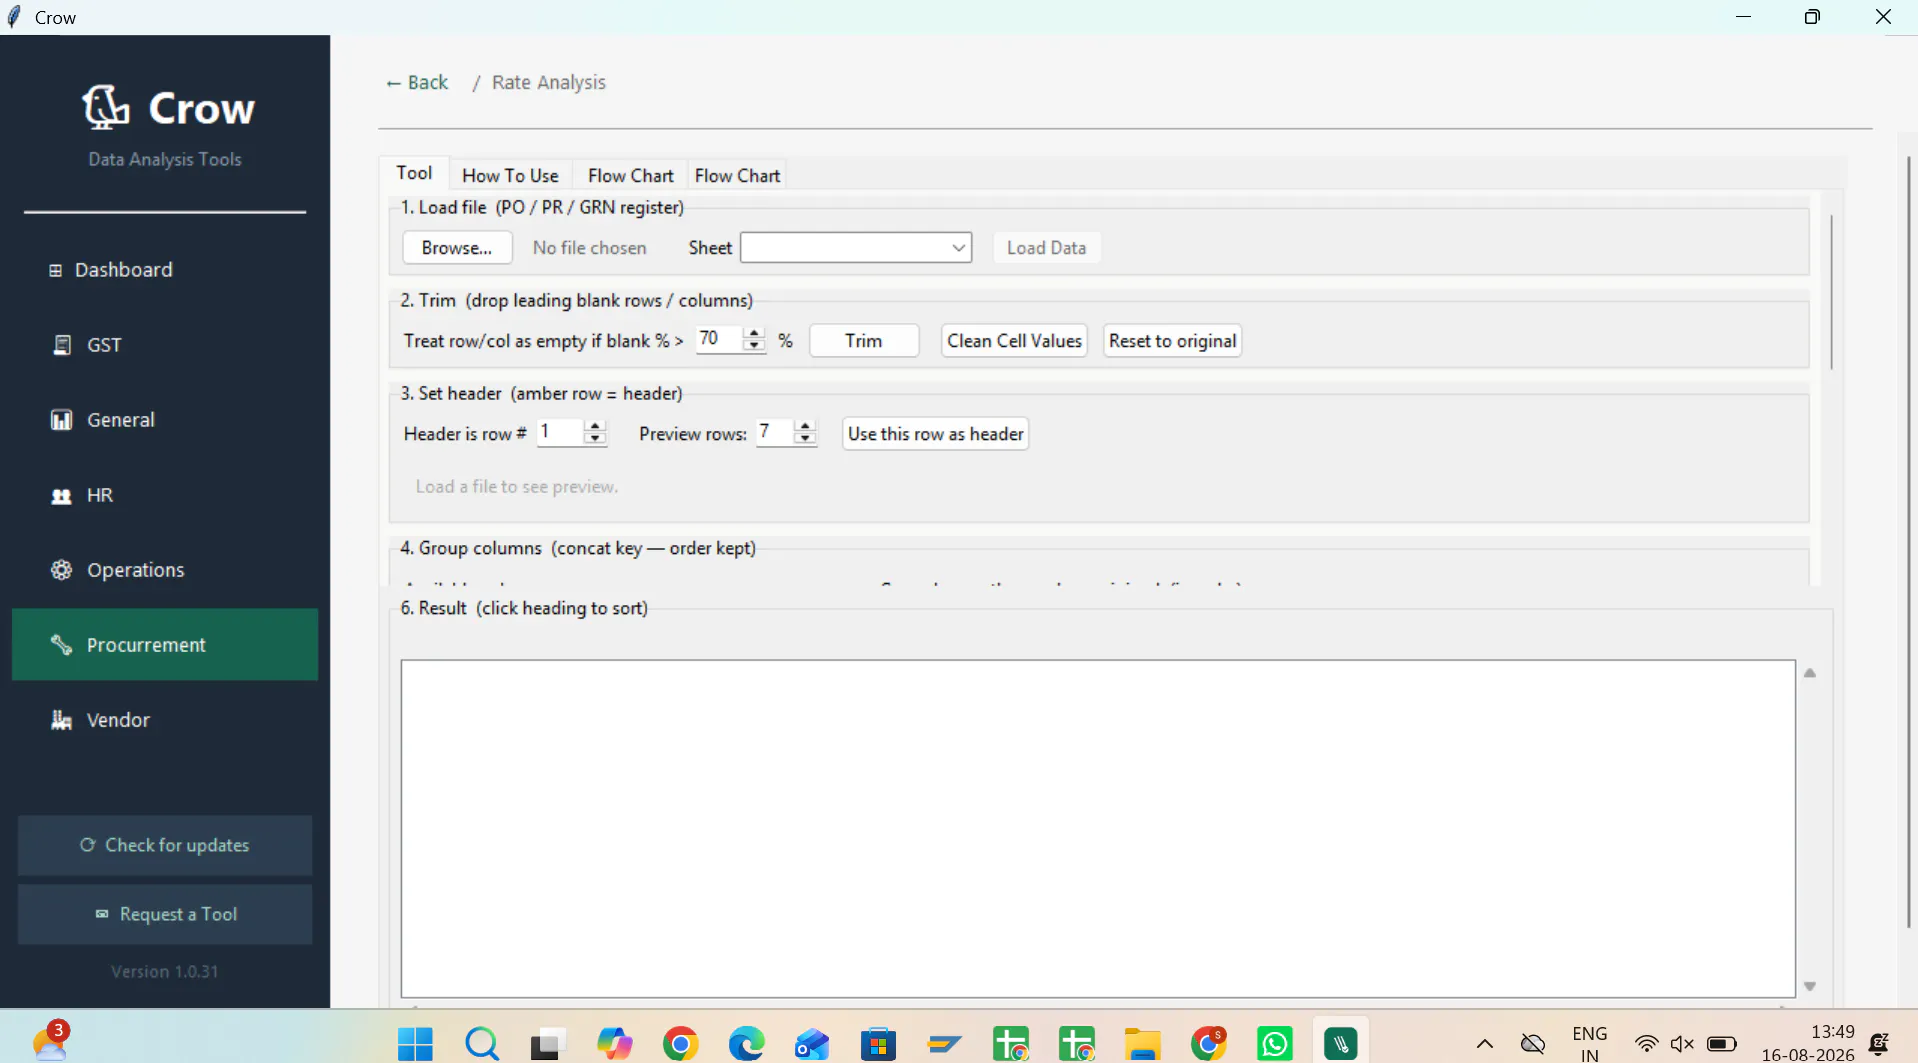This screenshot has width=1918, height=1063.
Task: Click the Operations gear icon
Action: 62,570
